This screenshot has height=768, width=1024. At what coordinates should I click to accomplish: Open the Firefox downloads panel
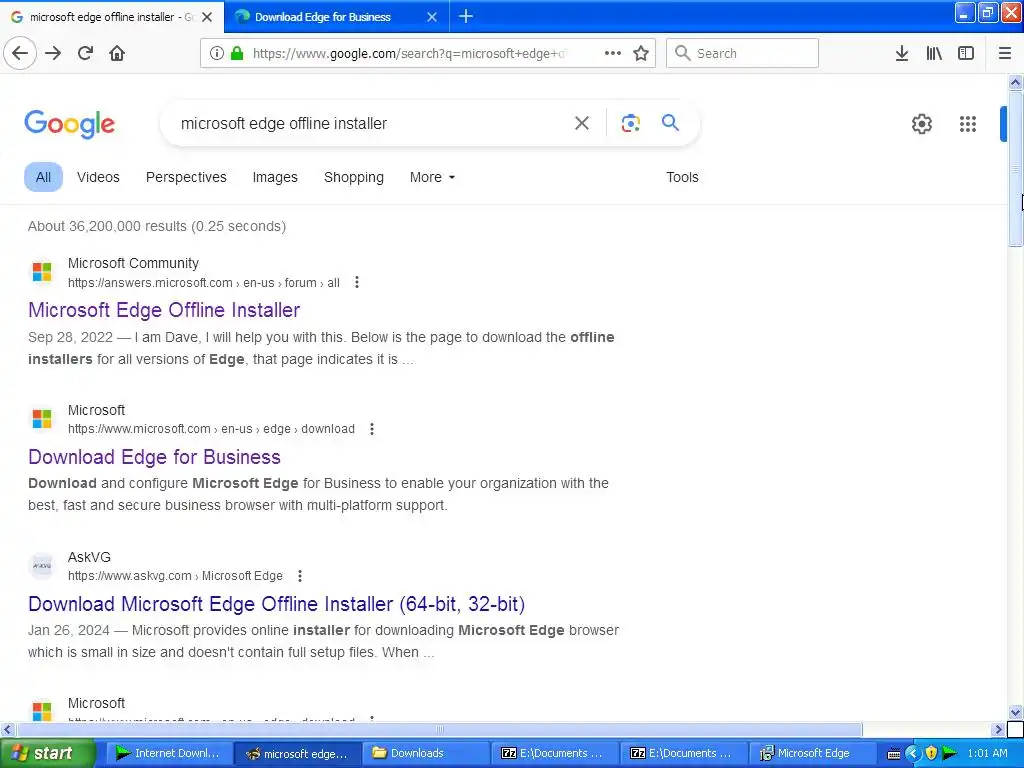[x=902, y=53]
